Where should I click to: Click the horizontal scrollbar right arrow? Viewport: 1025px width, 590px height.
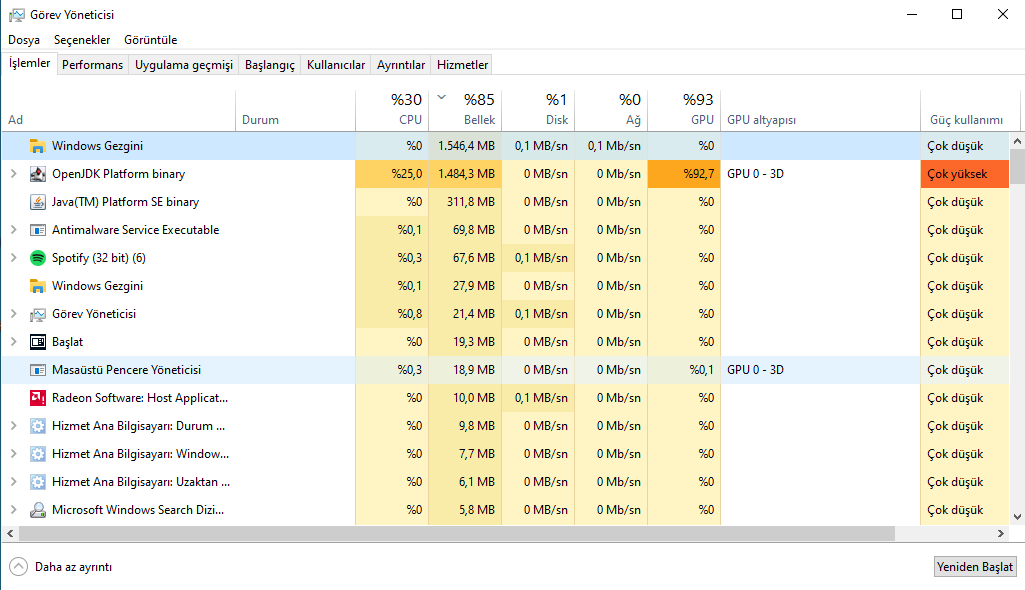coord(1001,534)
